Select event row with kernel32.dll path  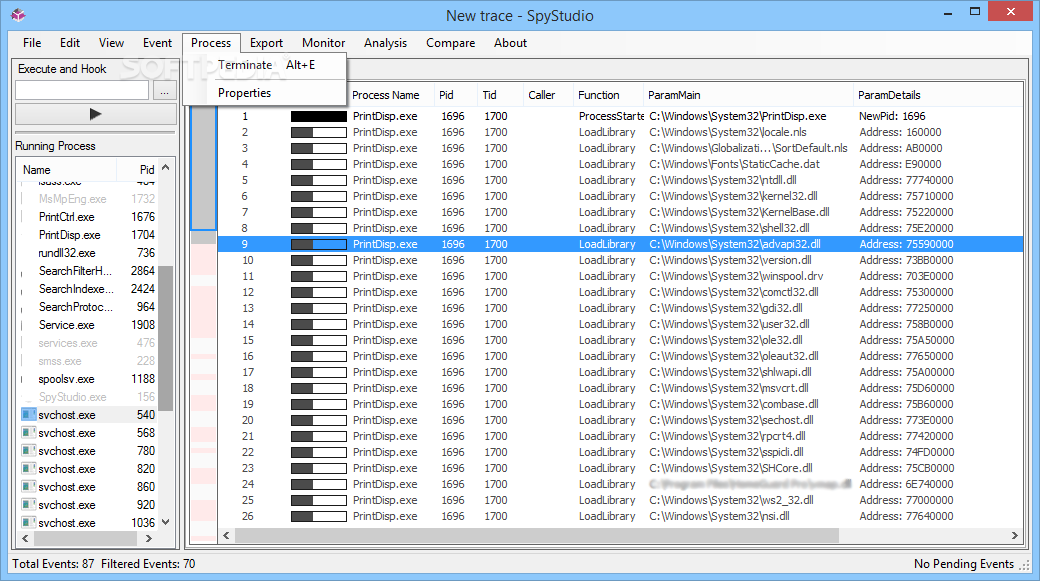click(x=620, y=196)
